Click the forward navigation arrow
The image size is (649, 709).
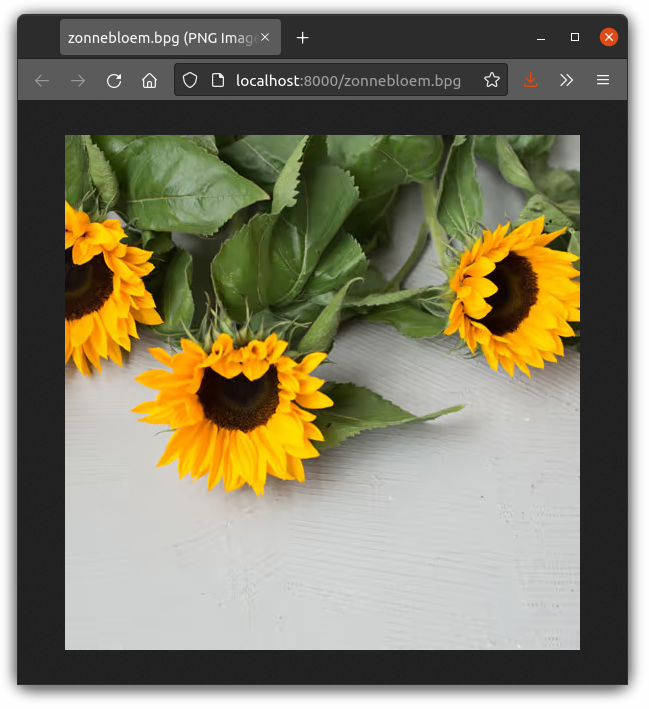(78, 80)
